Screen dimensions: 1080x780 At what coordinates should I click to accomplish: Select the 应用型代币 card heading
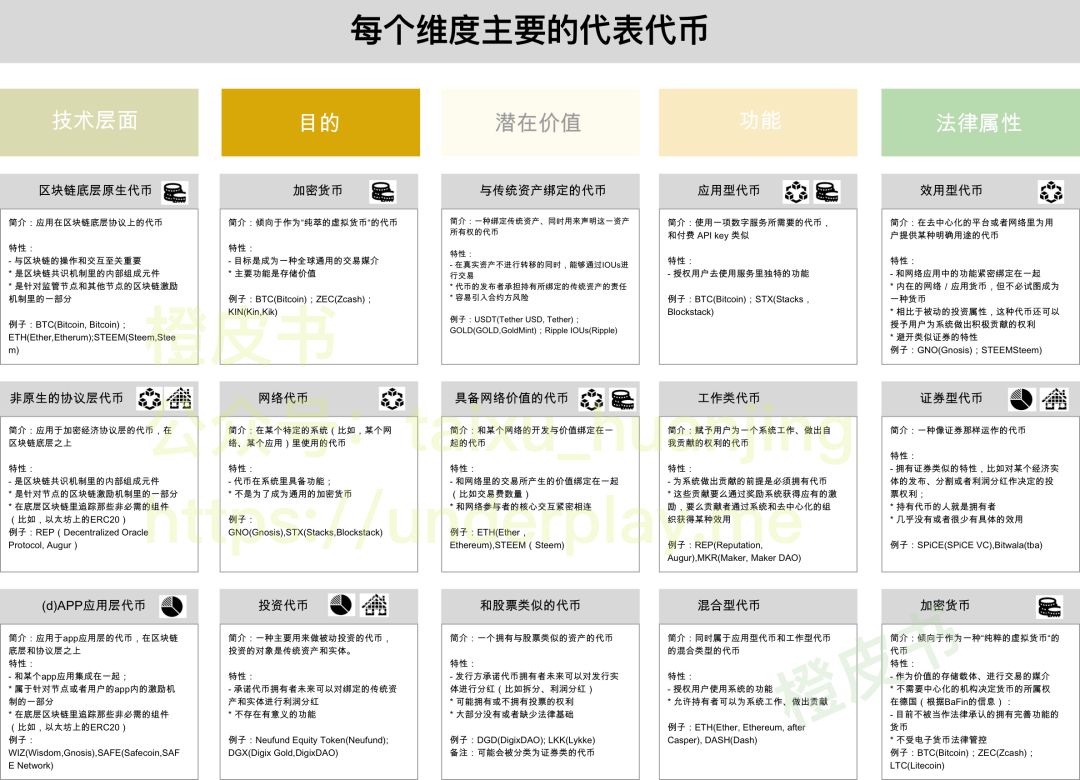(x=729, y=190)
